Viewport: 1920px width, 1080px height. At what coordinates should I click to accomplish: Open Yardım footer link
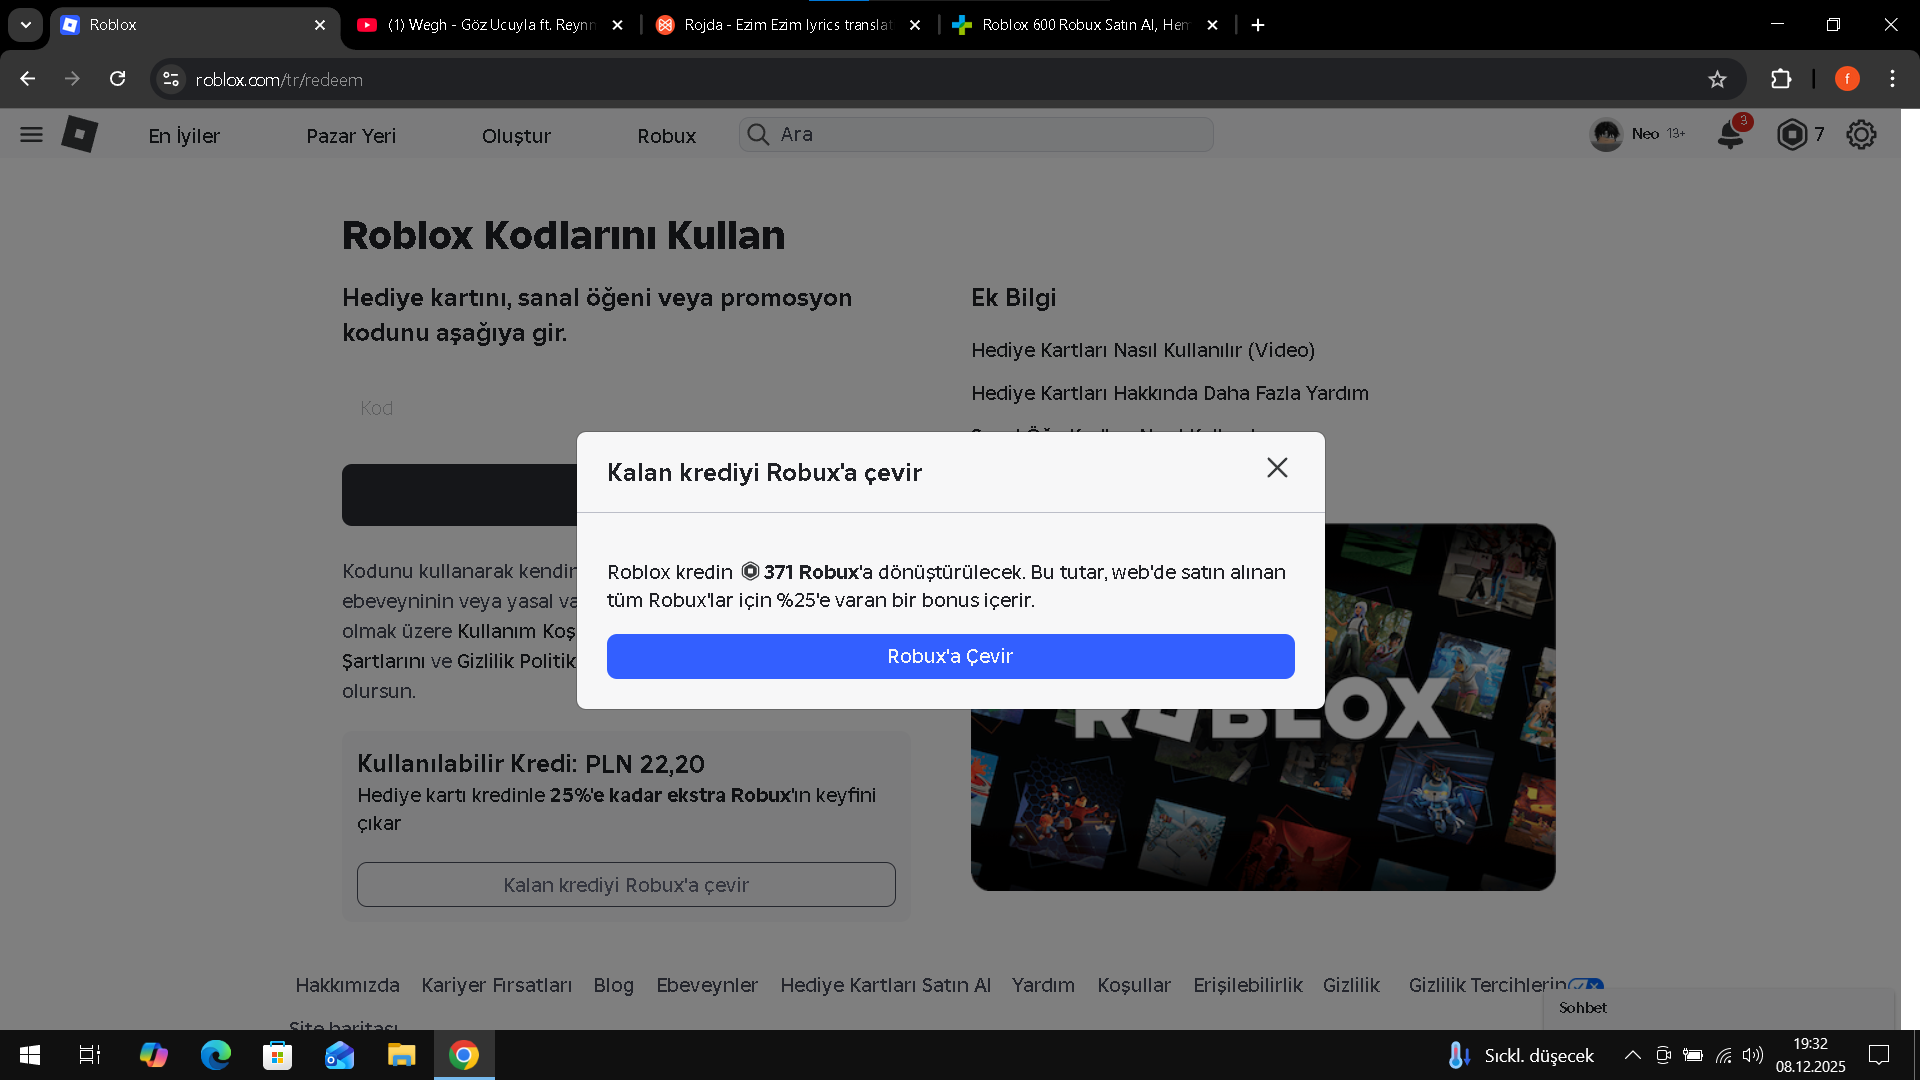click(1043, 985)
